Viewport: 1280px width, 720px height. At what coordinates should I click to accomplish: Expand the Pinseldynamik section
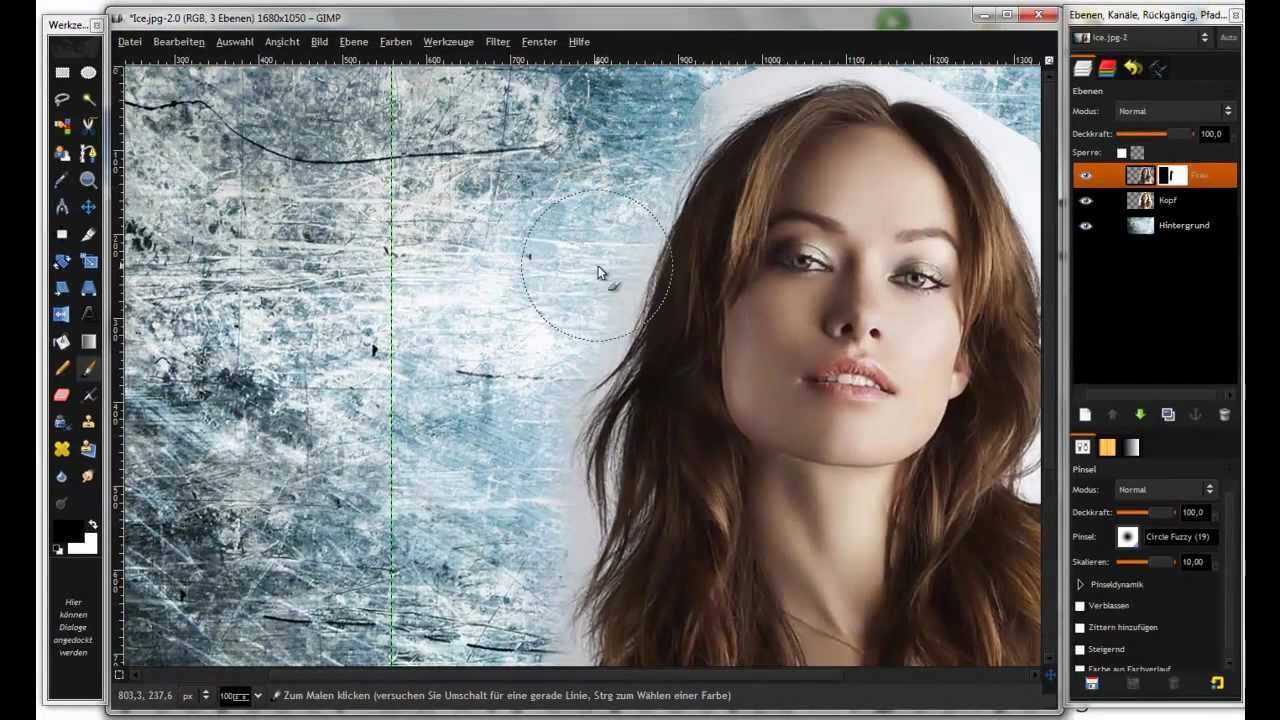(x=1080, y=584)
